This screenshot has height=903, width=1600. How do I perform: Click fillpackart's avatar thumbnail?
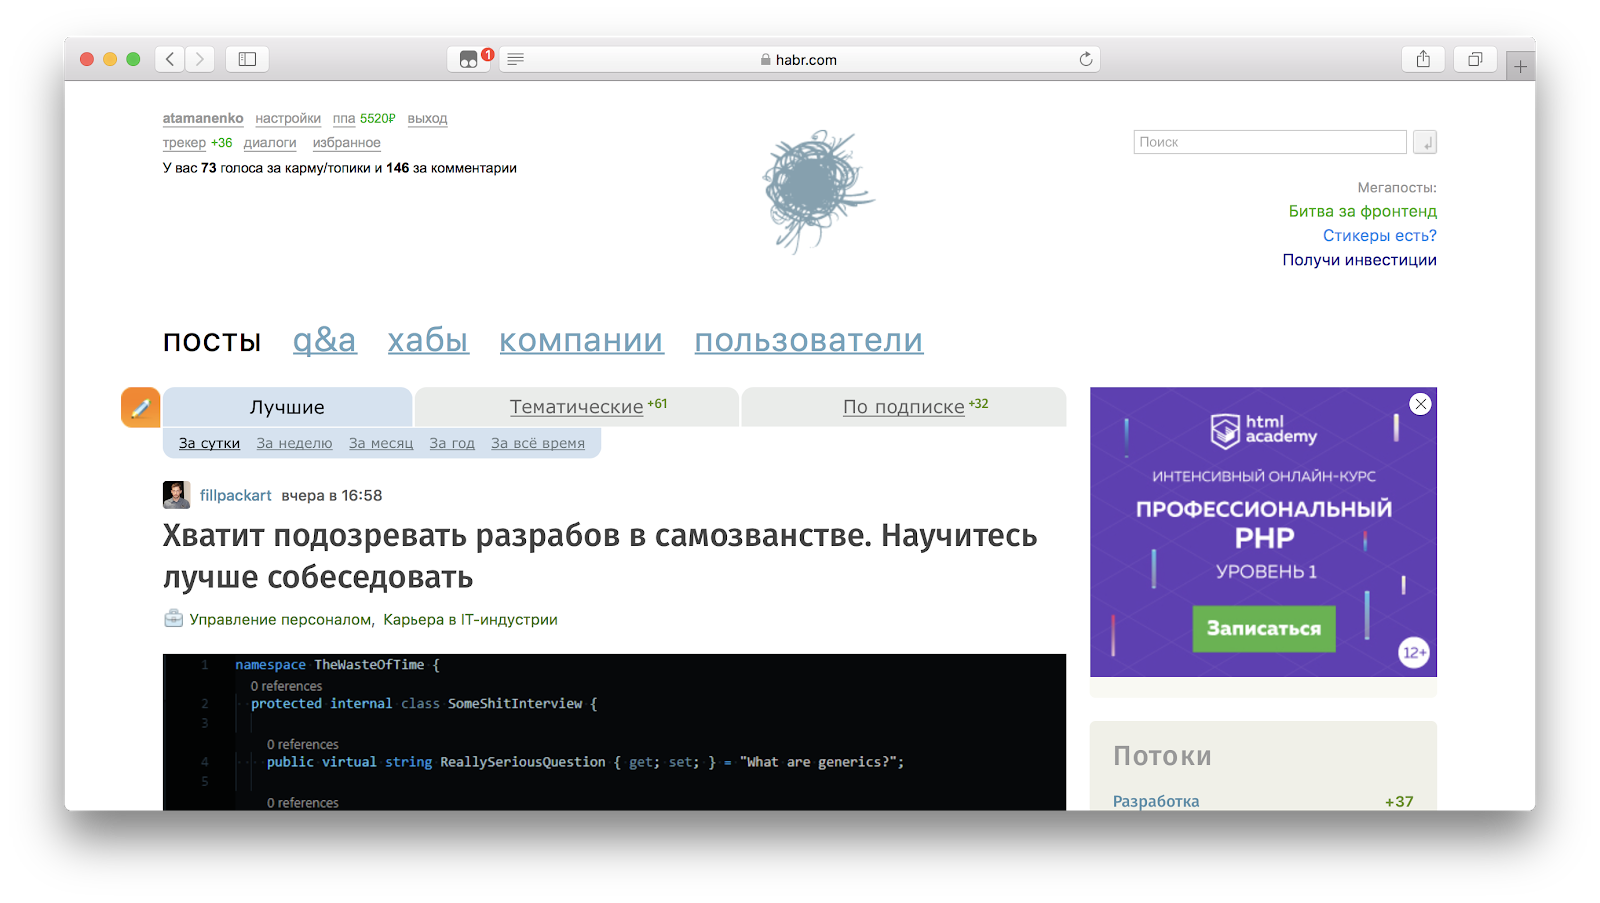[176, 495]
